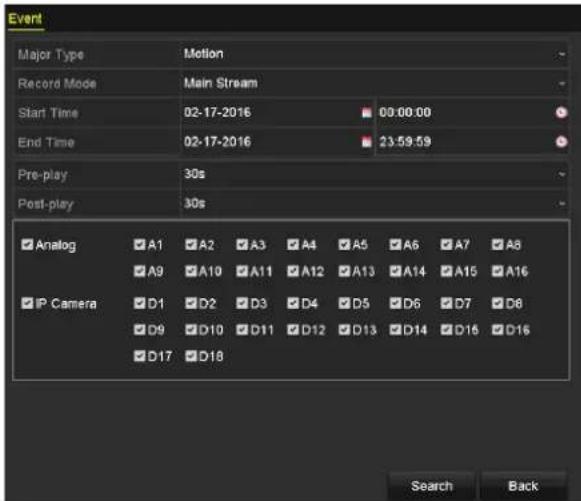Expand the Record Mode dropdown showing Main Stream
This screenshot has width=581, height=501.
click(x=375, y=83)
